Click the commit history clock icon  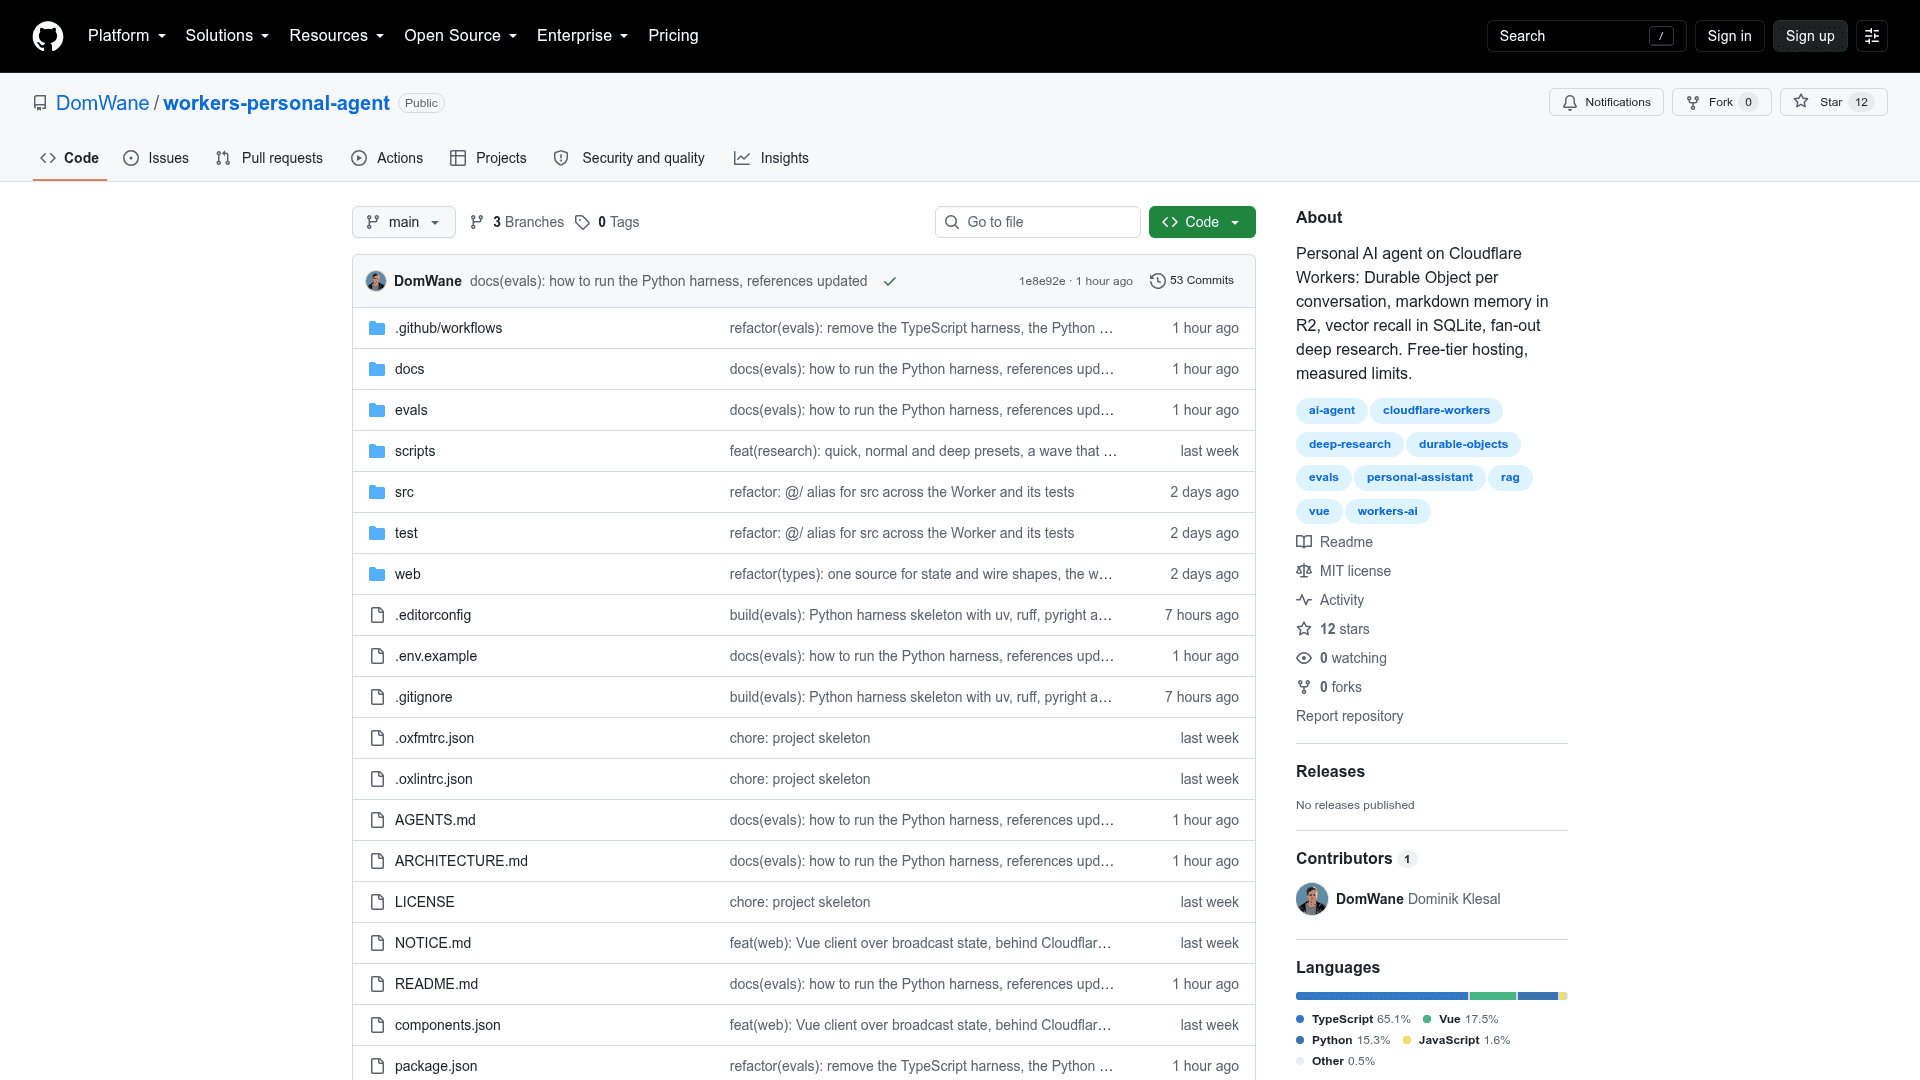pyautogui.click(x=1158, y=281)
